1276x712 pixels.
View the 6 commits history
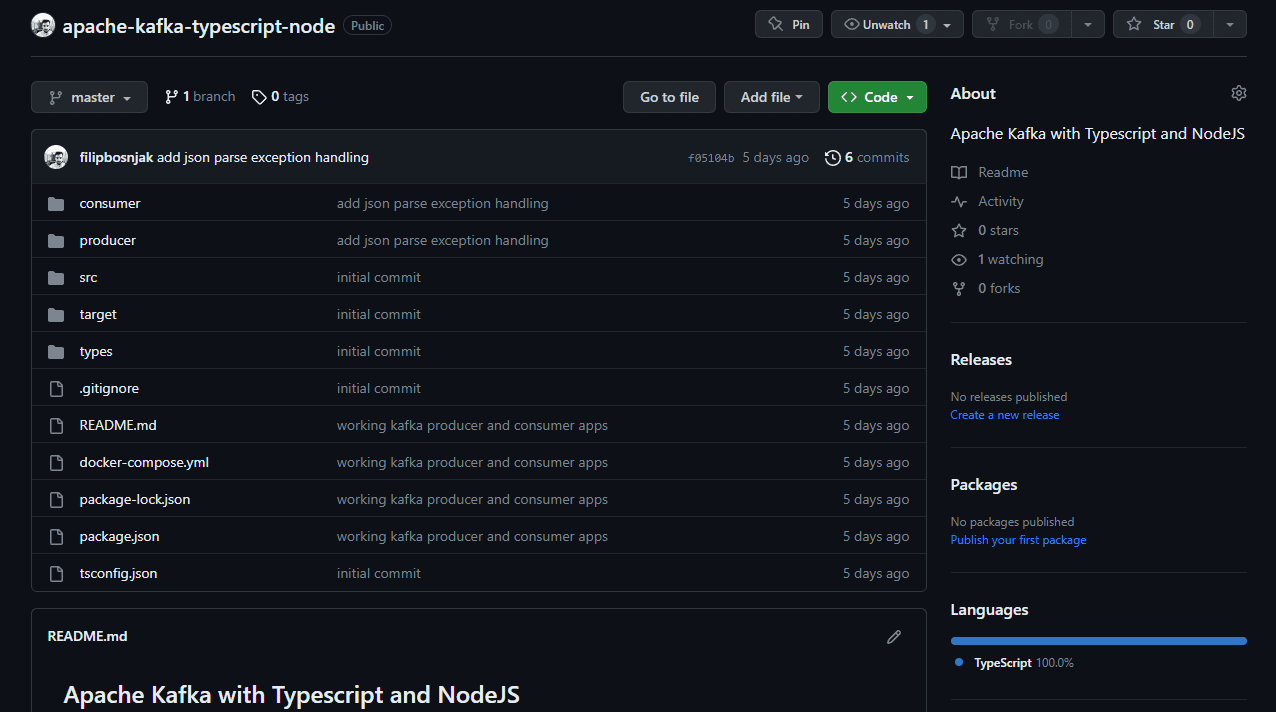pos(867,158)
